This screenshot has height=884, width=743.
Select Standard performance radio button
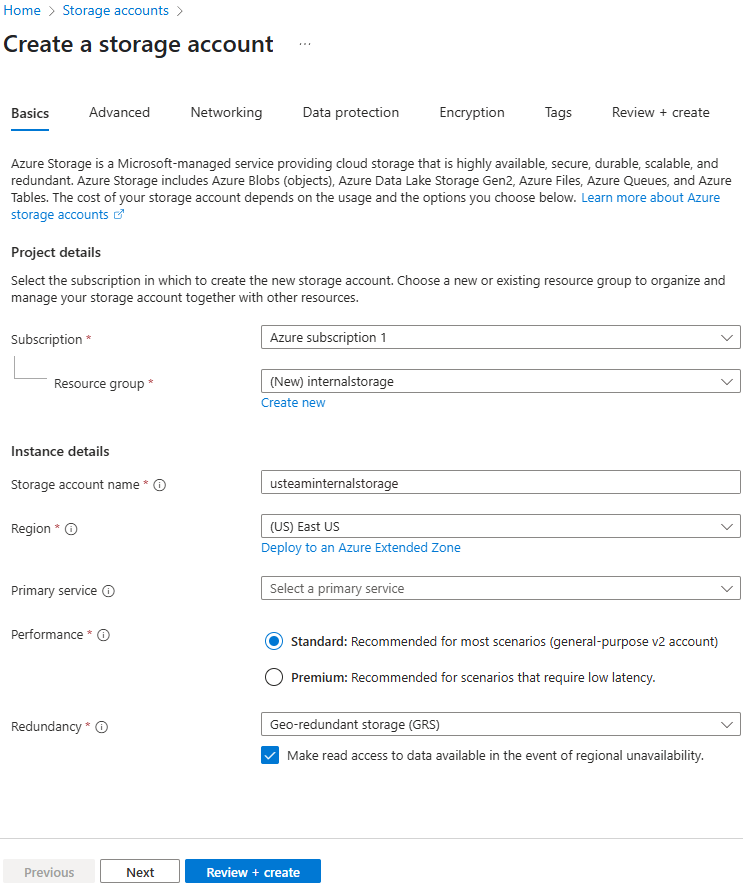[274, 641]
